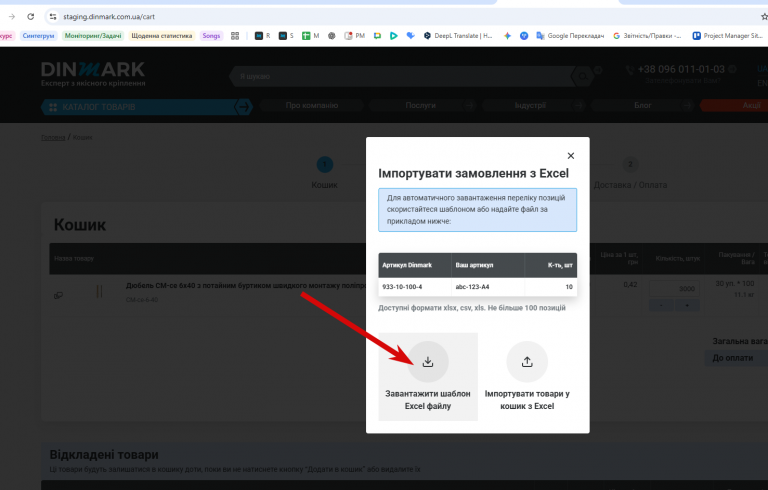768x490 pixels.
Task: Decrease quantity with the minus button
Action: [661, 305]
